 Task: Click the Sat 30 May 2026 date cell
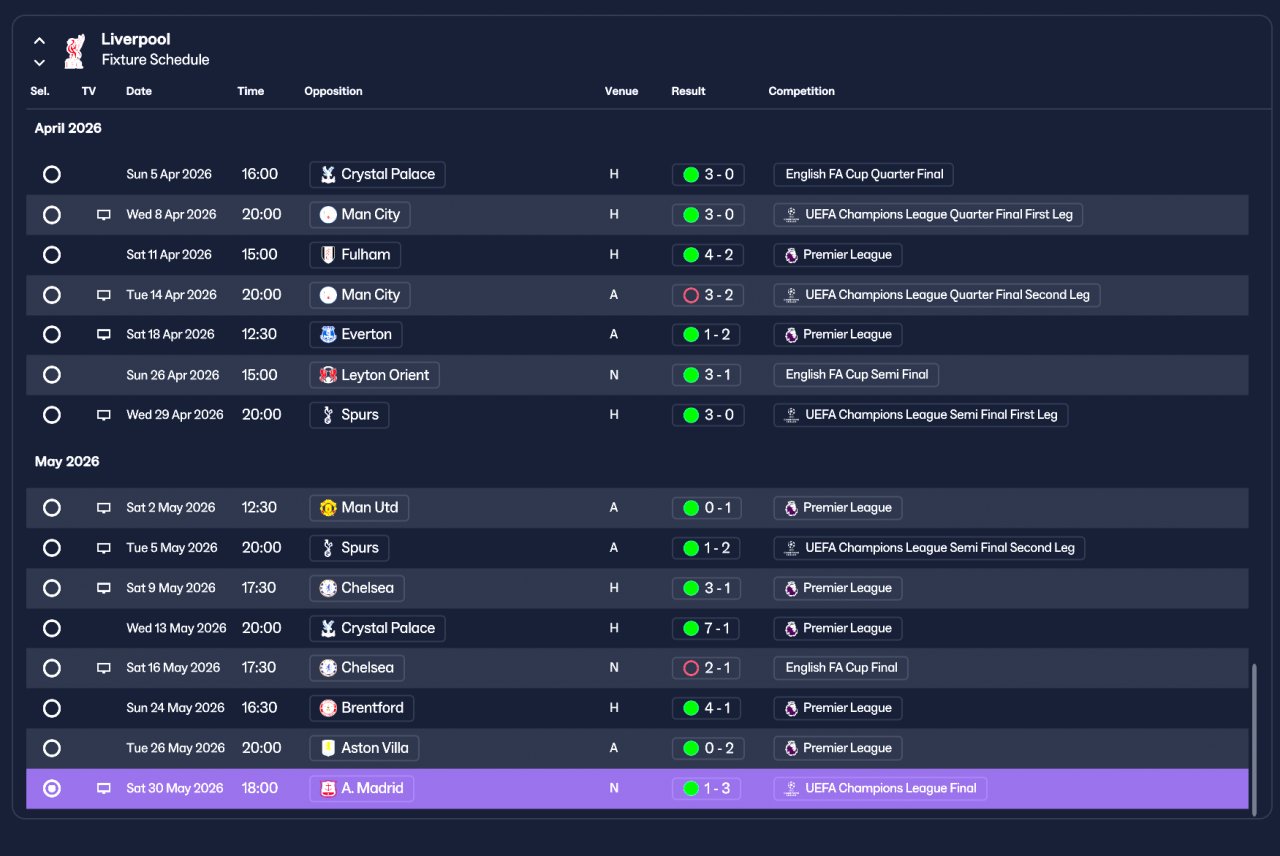175,788
